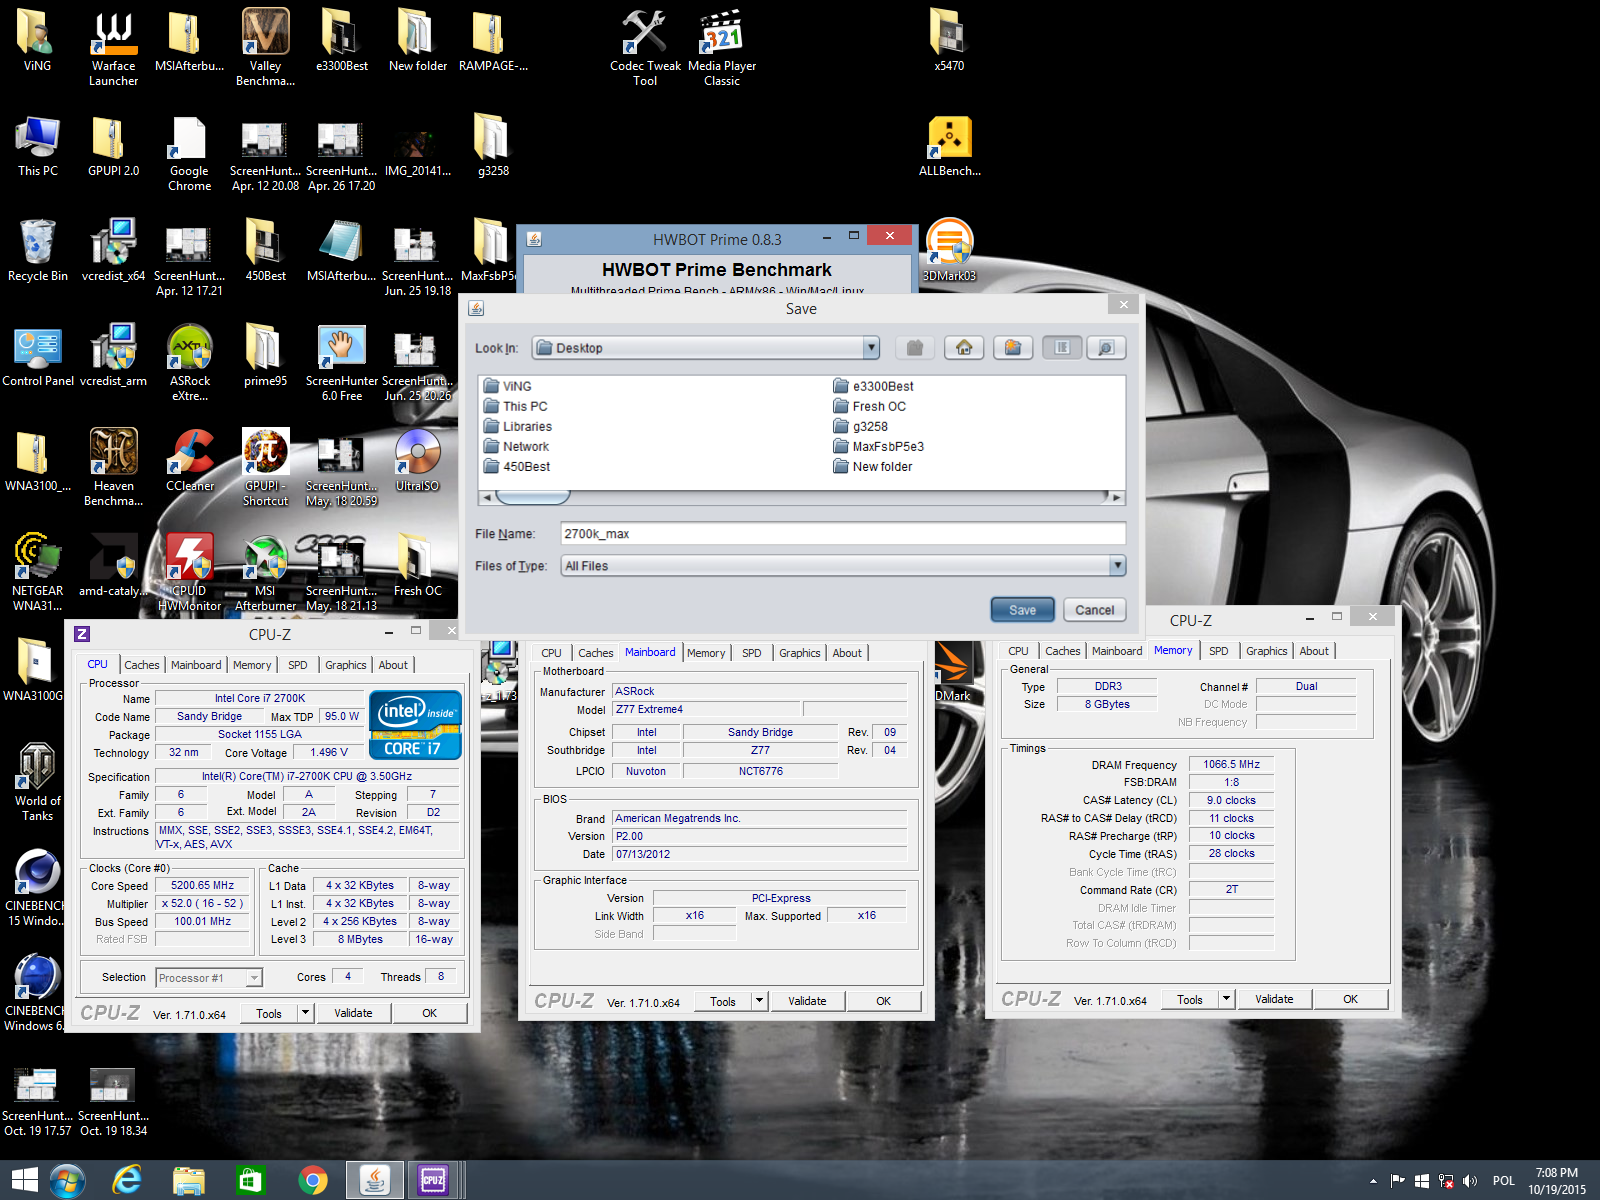This screenshot has width=1600, height=1200.
Task: Select the Fresh OC folder in file list
Action: tap(869, 406)
